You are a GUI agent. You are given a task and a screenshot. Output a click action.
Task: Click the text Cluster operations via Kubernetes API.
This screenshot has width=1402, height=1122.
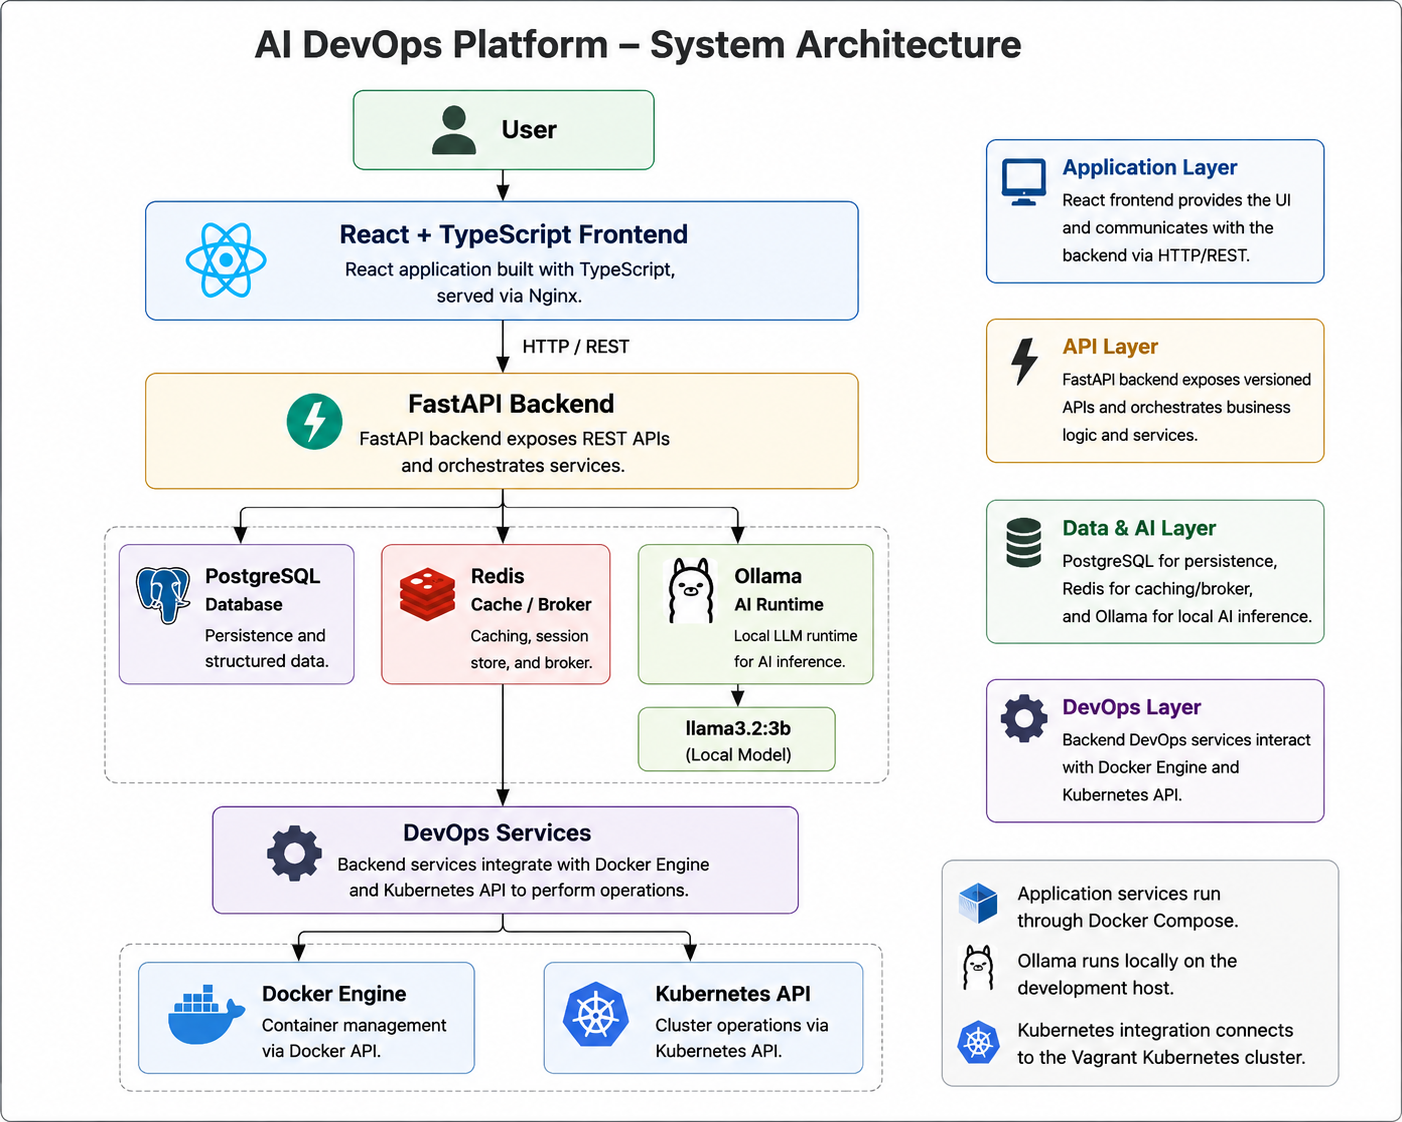point(742,1038)
